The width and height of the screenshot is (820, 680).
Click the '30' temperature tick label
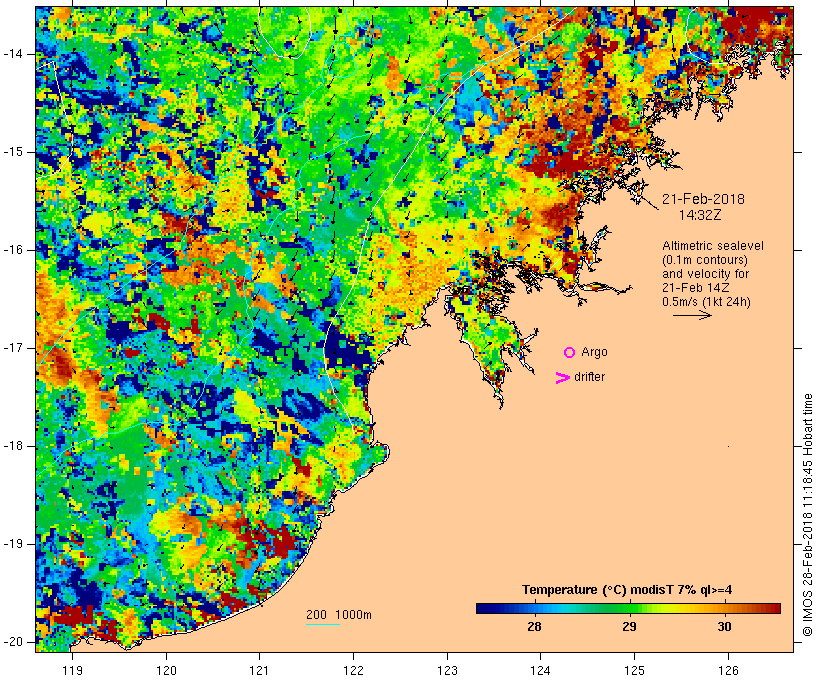coord(724,627)
